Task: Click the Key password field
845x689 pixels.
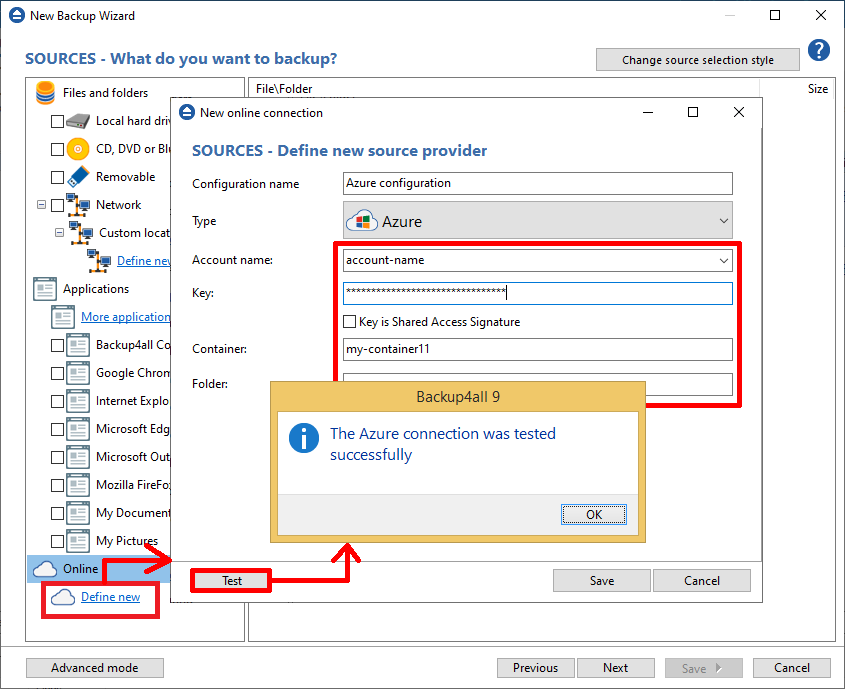Action: tap(538, 293)
